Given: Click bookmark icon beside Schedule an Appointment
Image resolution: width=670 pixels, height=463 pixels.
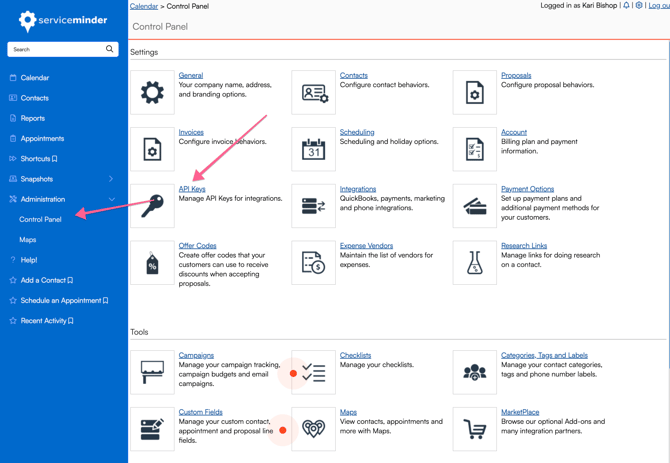Looking at the screenshot, I should click(x=105, y=301).
